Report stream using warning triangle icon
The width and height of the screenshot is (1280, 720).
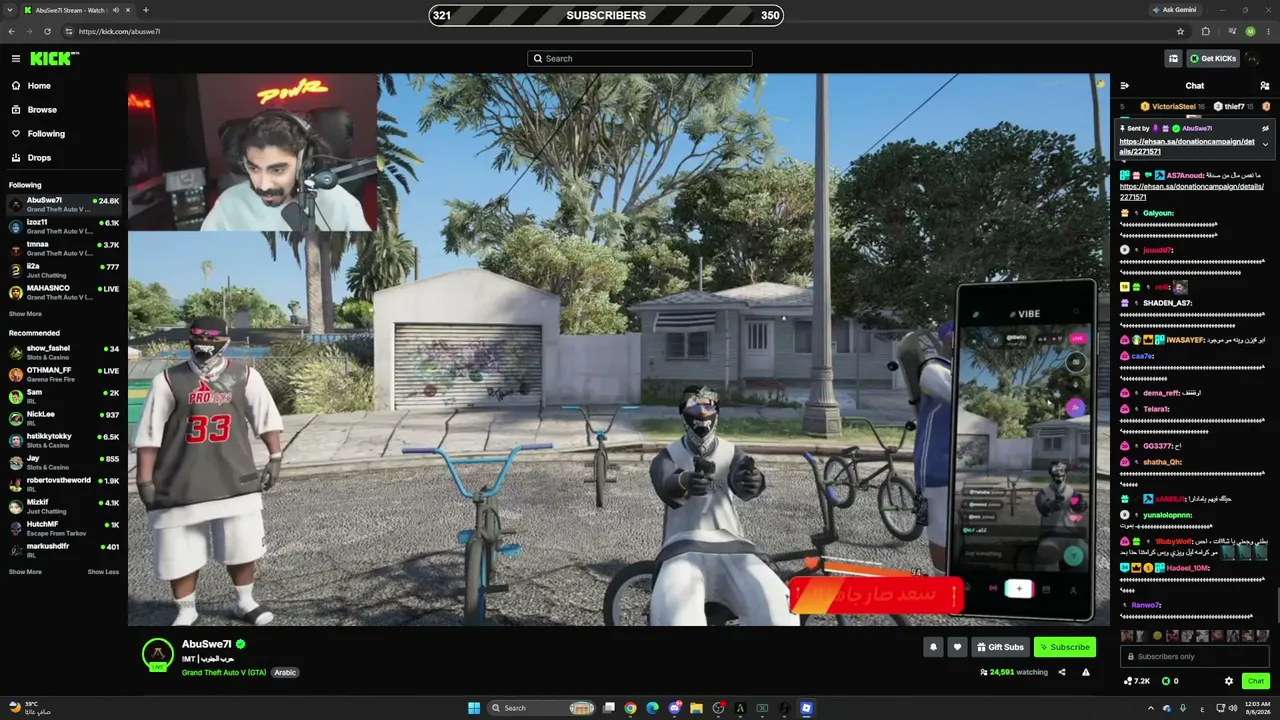(1086, 672)
